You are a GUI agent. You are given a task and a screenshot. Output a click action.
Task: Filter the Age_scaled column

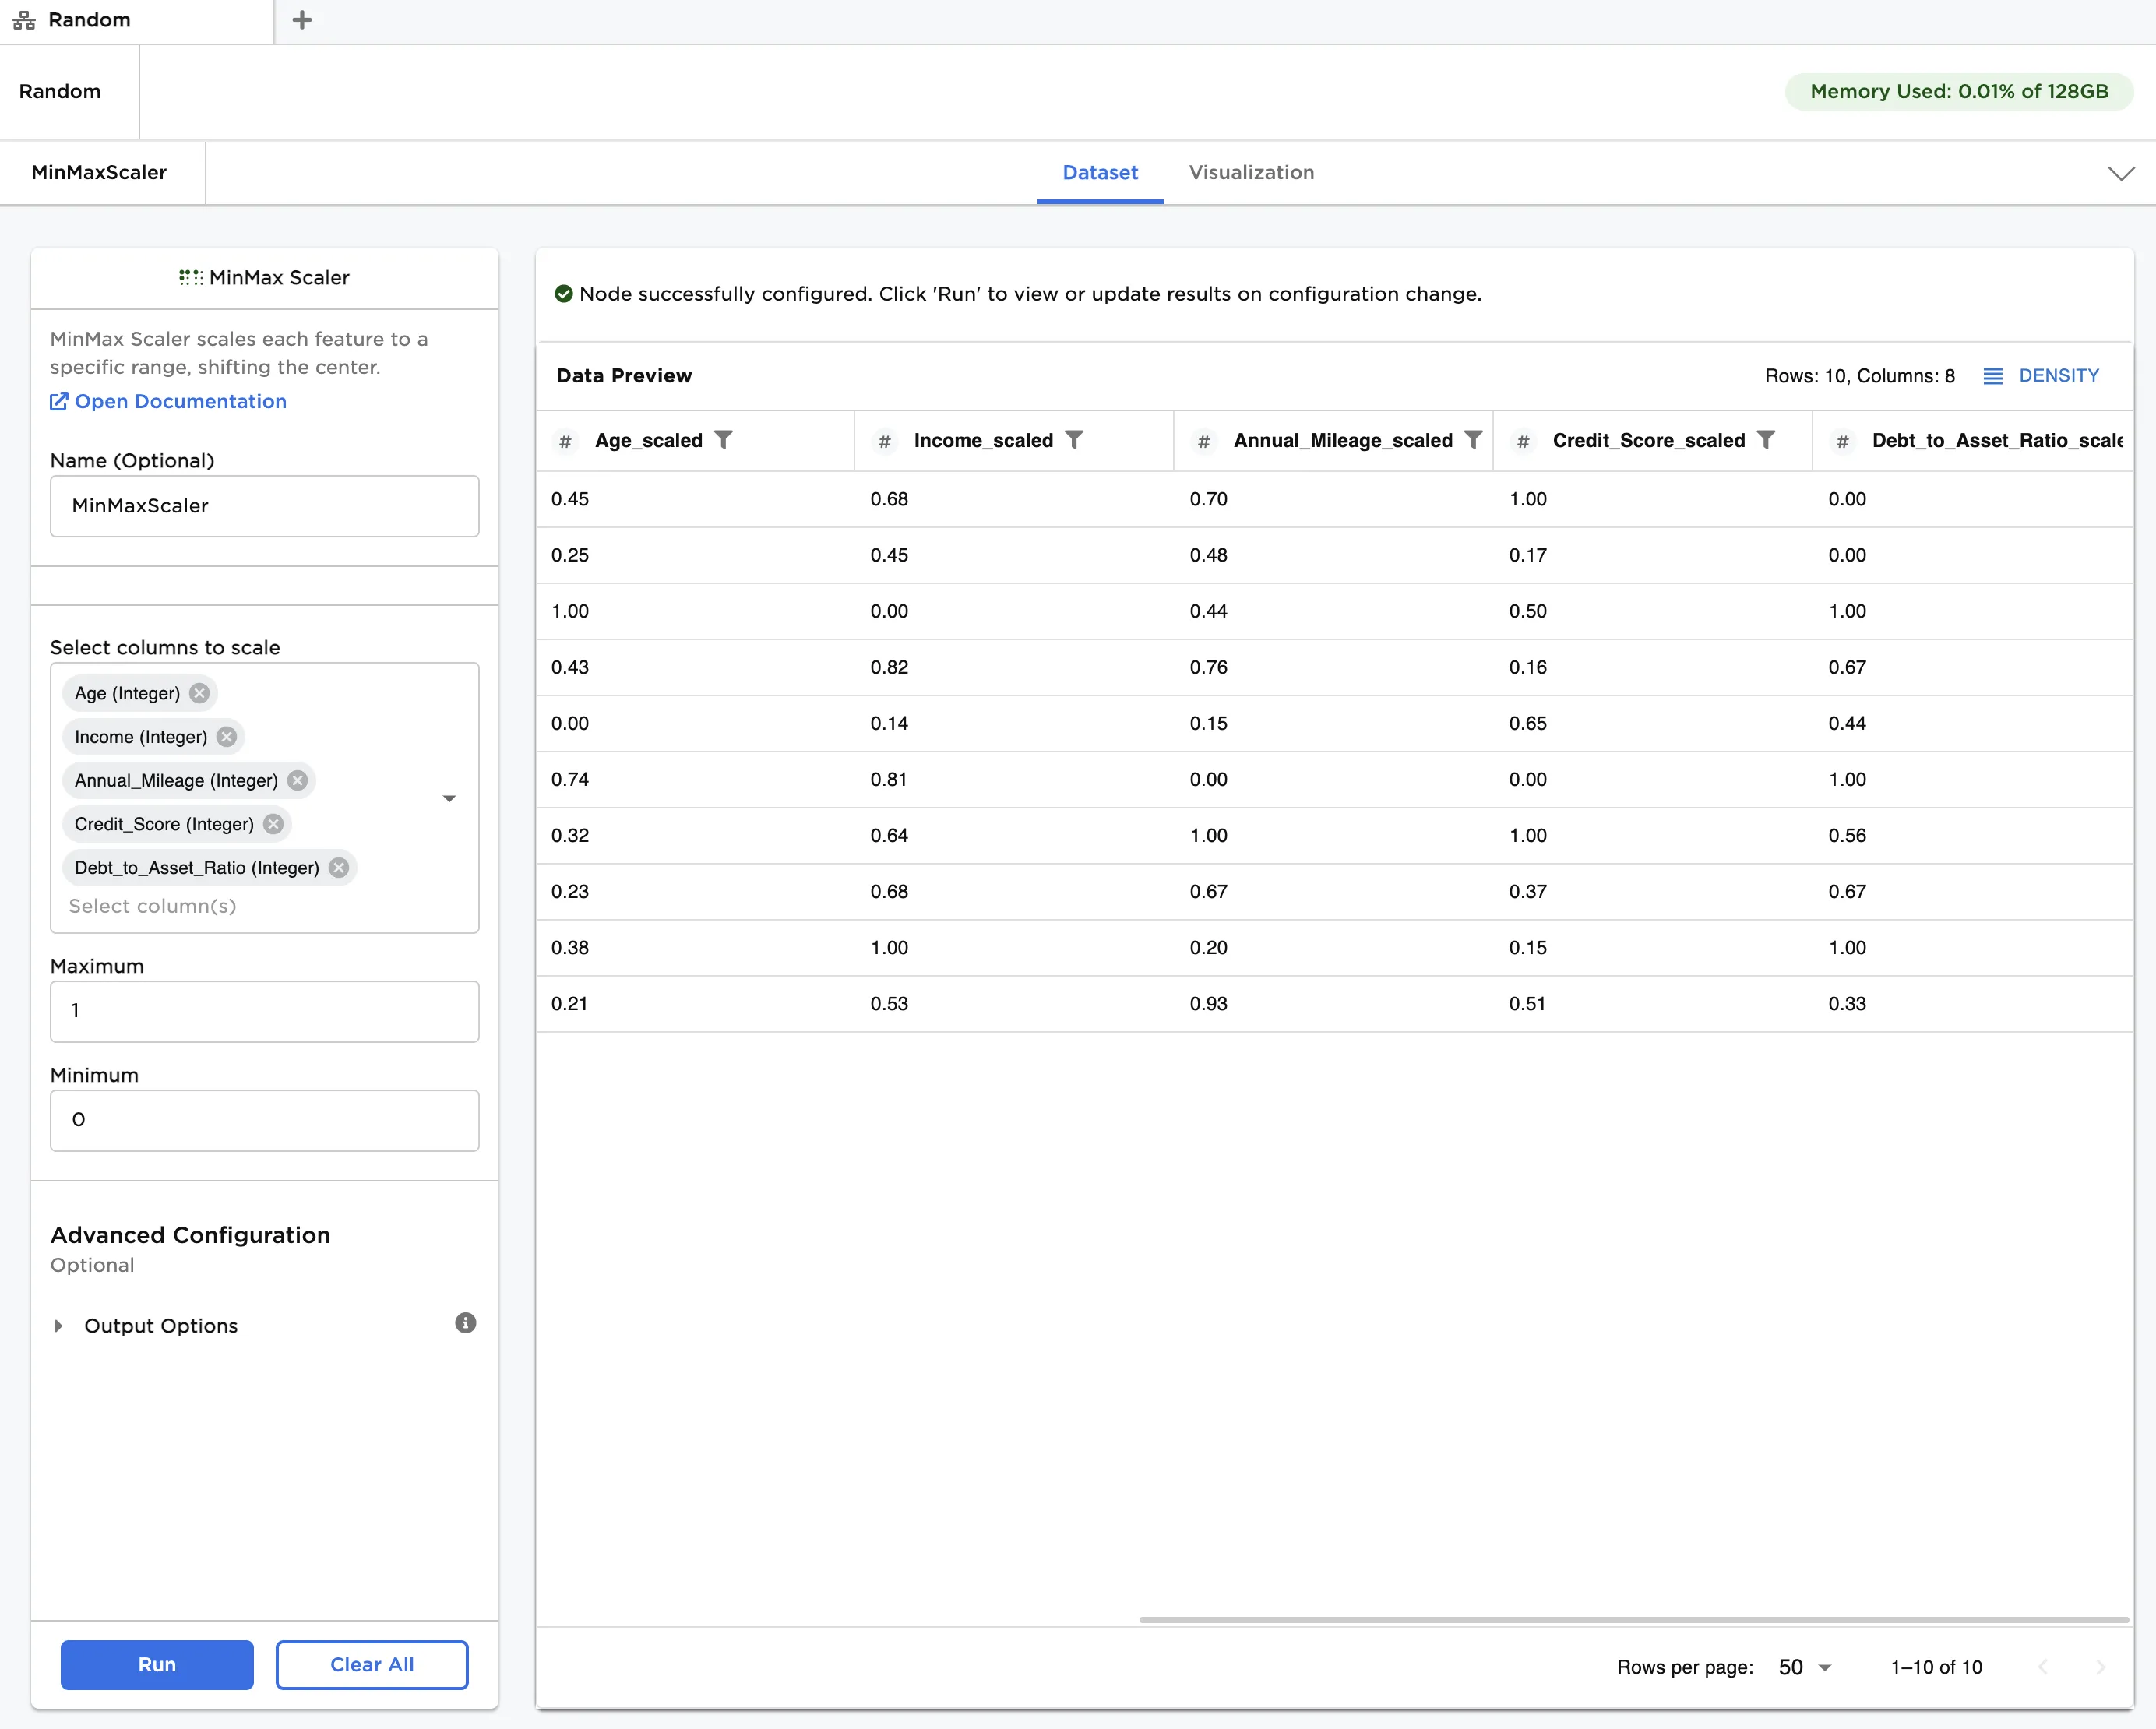pyautogui.click(x=725, y=441)
